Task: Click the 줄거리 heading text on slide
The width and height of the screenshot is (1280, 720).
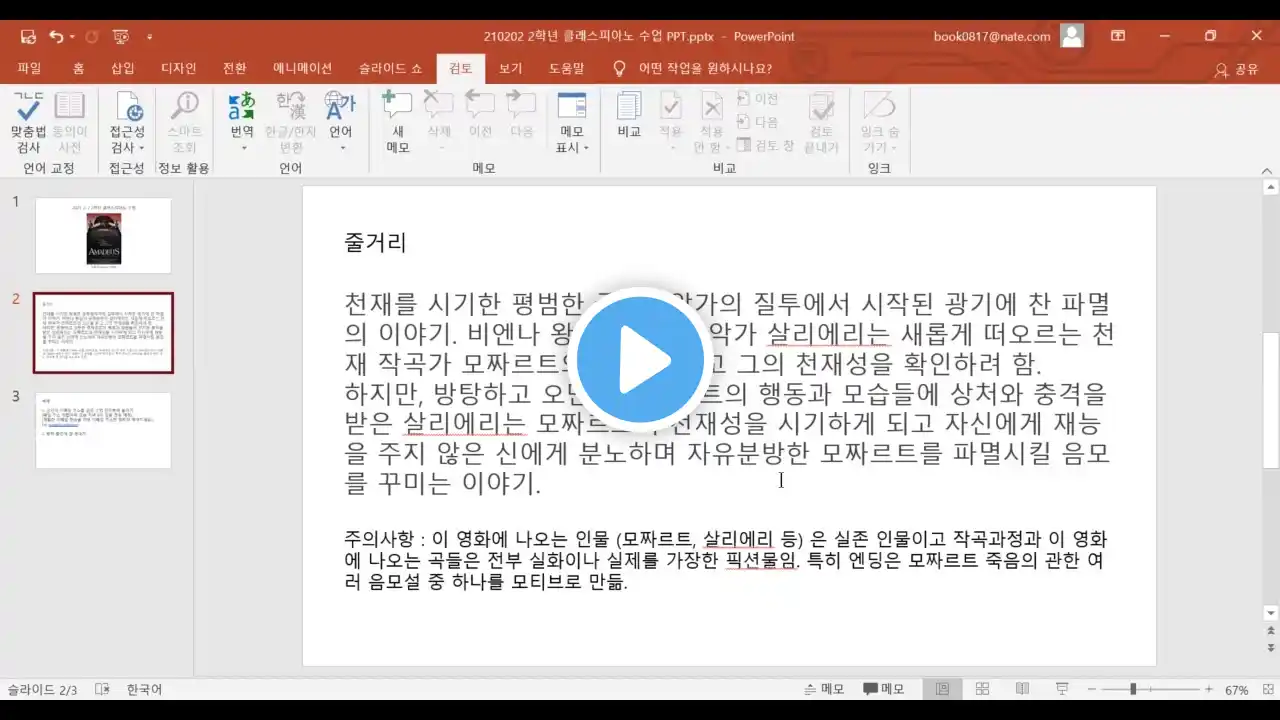Action: 375,242
